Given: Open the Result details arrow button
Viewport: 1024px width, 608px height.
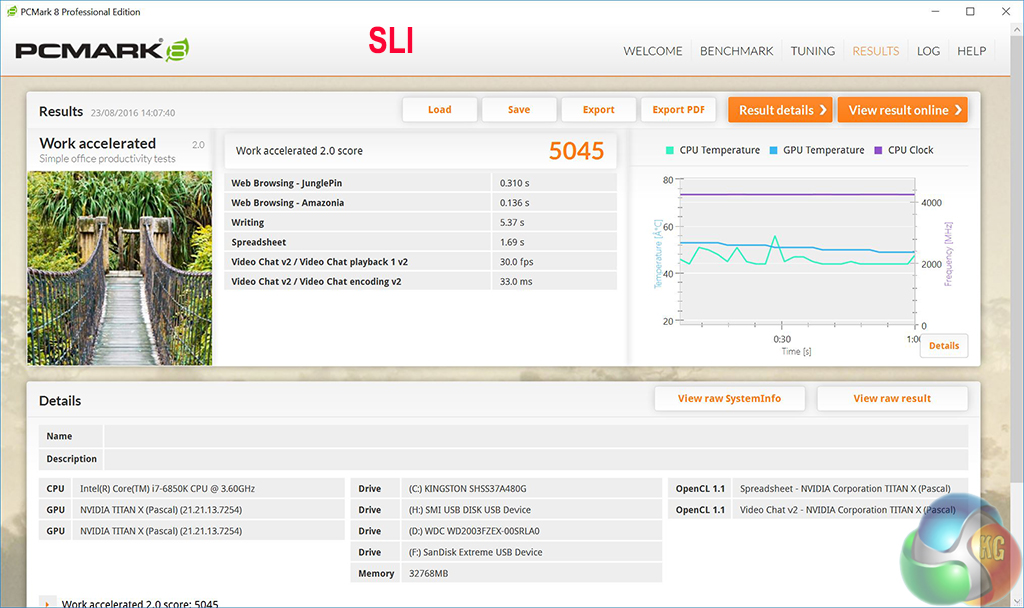Looking at the screenshot, I should click(x=782, y=110).
